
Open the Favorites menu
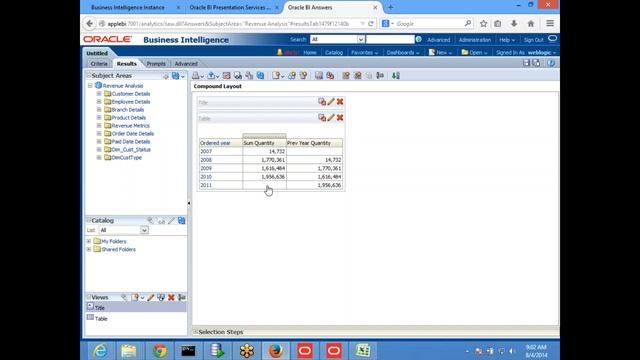tap(364, 53)
